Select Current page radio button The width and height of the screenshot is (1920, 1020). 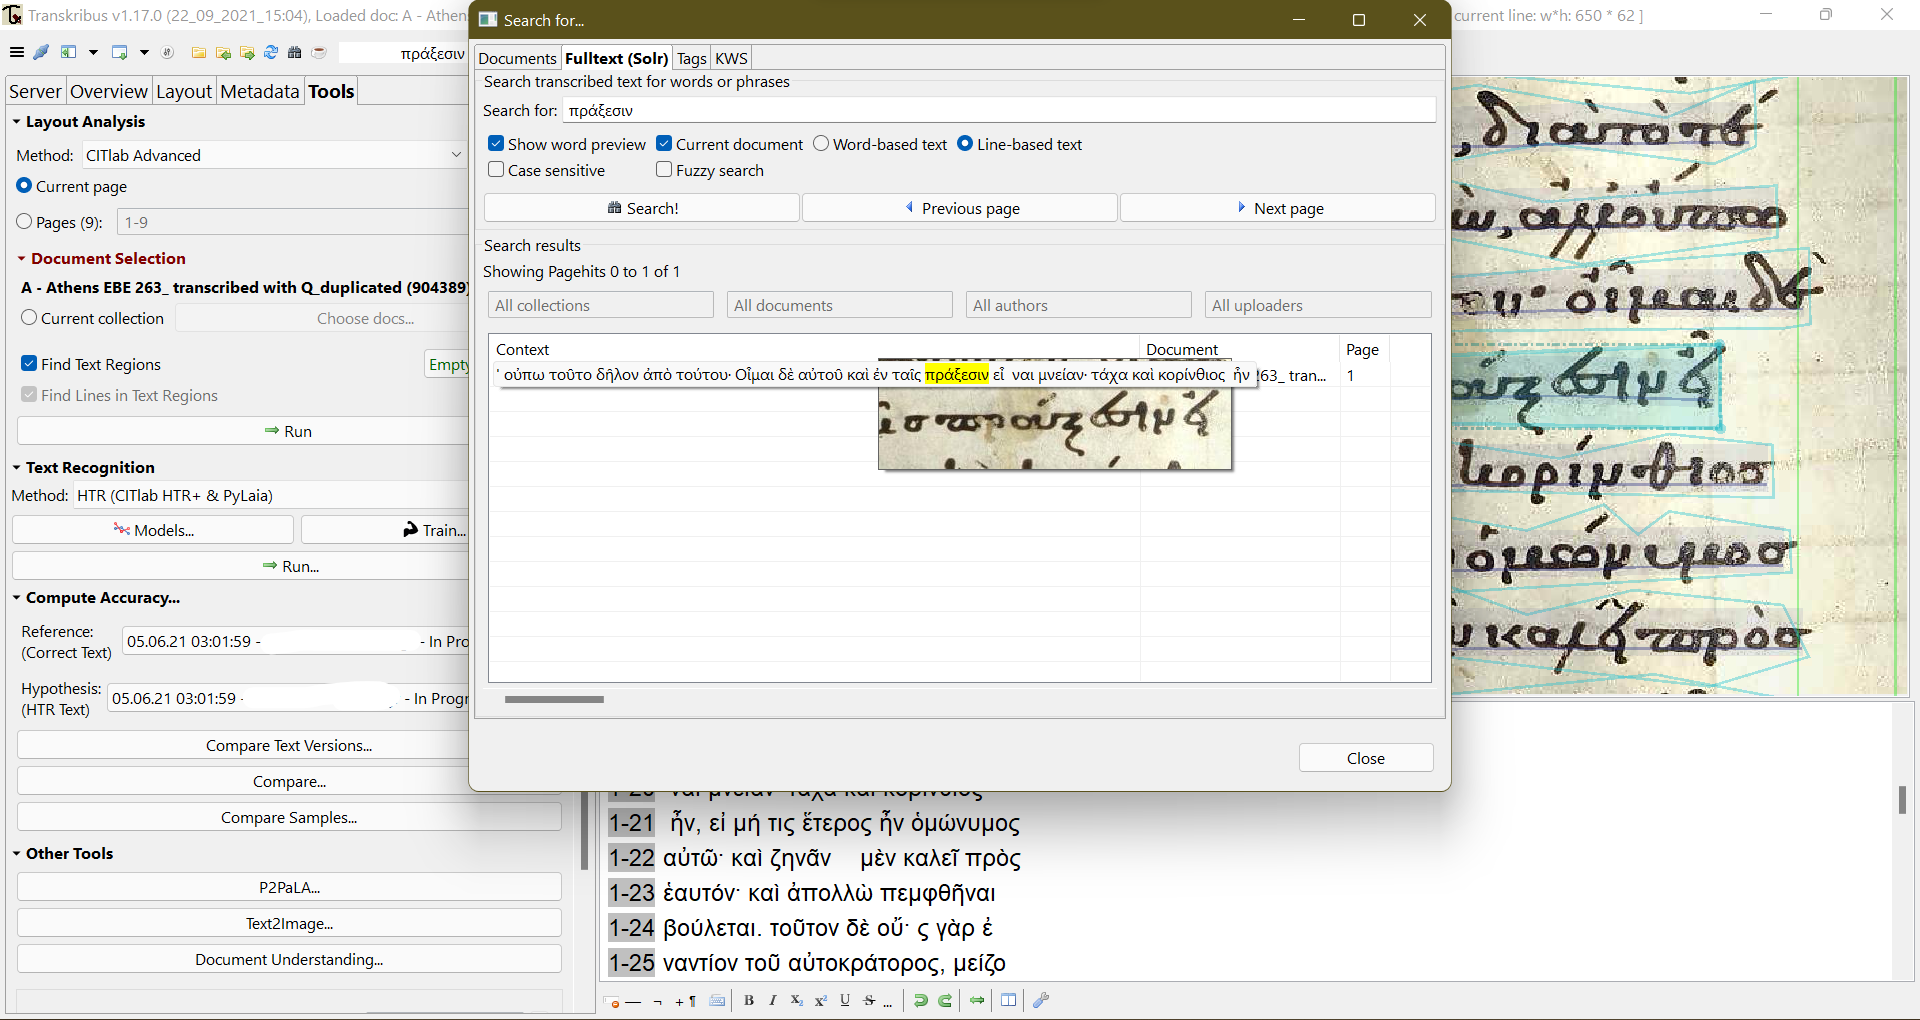[24, 186]
